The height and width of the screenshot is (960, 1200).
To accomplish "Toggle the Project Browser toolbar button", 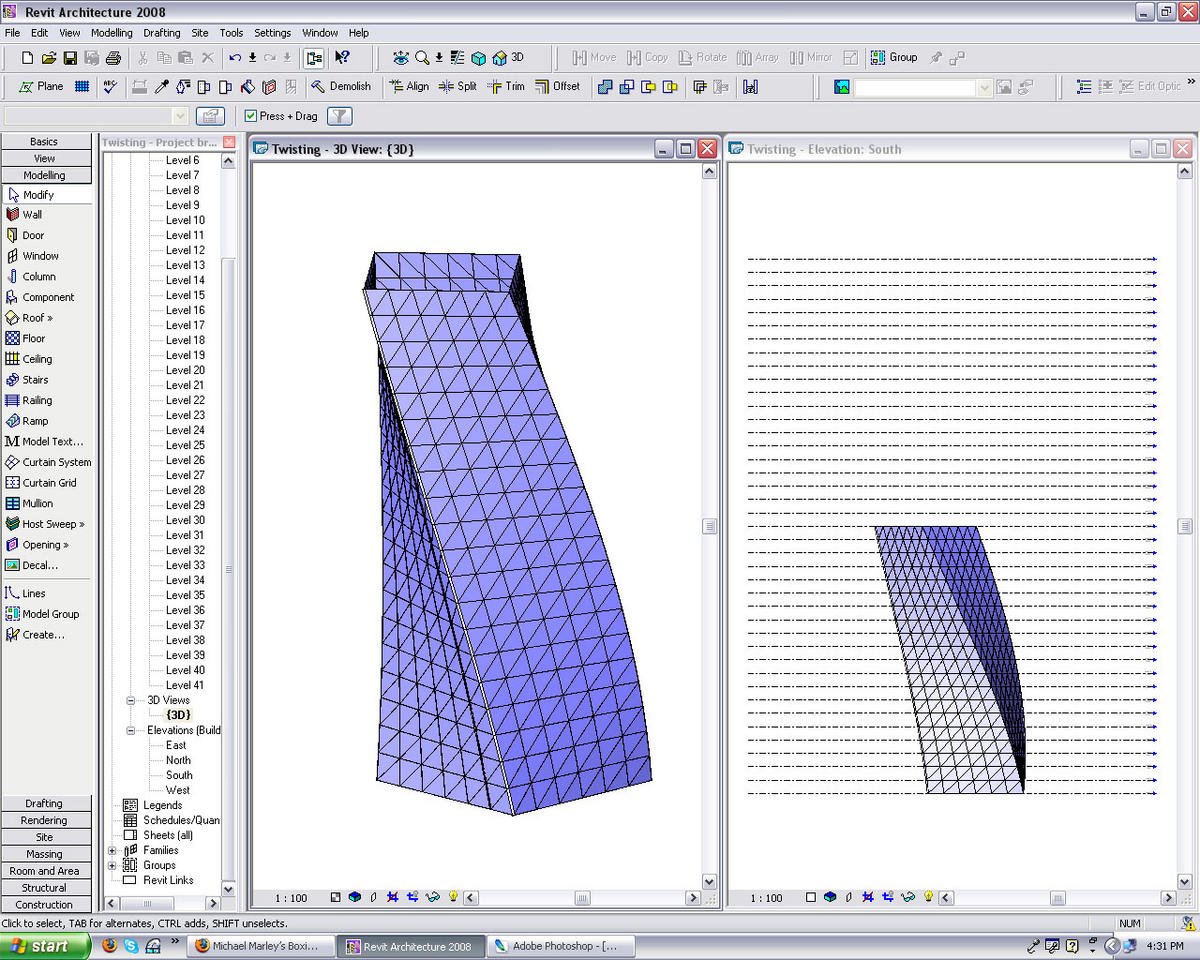I will point(314,58).
